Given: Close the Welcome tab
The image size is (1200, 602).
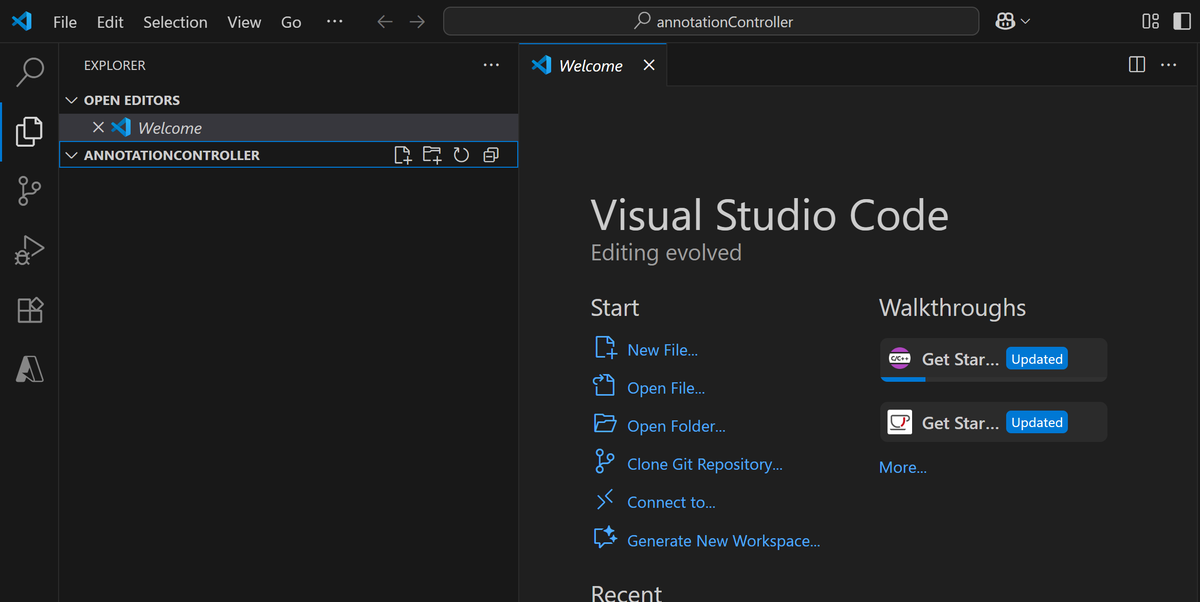Looking at the screenshot, I should [649, 65].
